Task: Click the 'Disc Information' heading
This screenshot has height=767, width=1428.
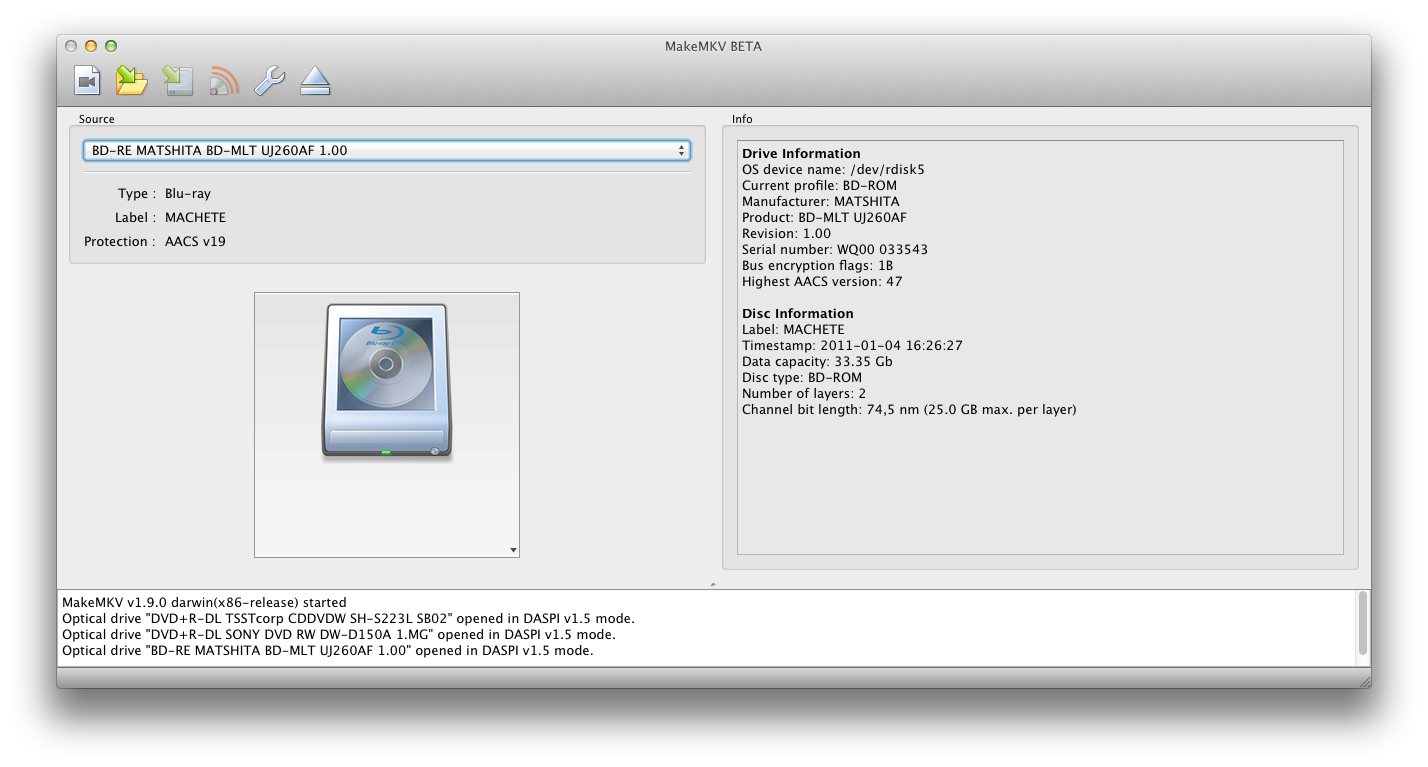Action: (x=798, y=314)
